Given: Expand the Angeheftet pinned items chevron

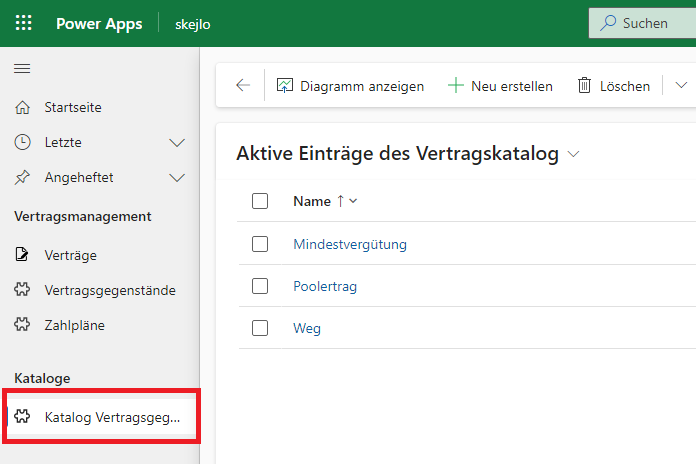Looking at the screenshot, I should [178, 177].
